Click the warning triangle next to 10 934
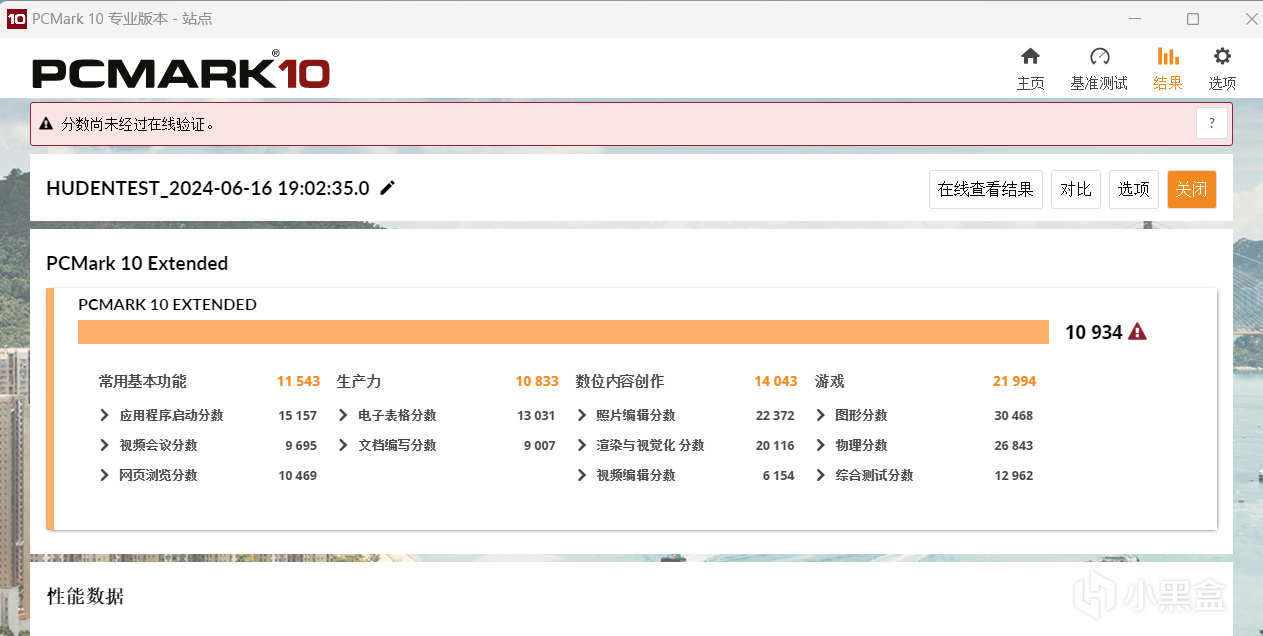The width and height of the screenshot is (1263, 636). click(x=1137, y=332)
